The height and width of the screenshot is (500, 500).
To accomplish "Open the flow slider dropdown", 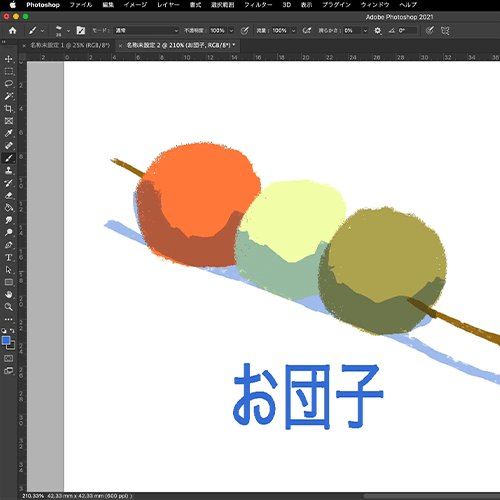I will [294, 31].
